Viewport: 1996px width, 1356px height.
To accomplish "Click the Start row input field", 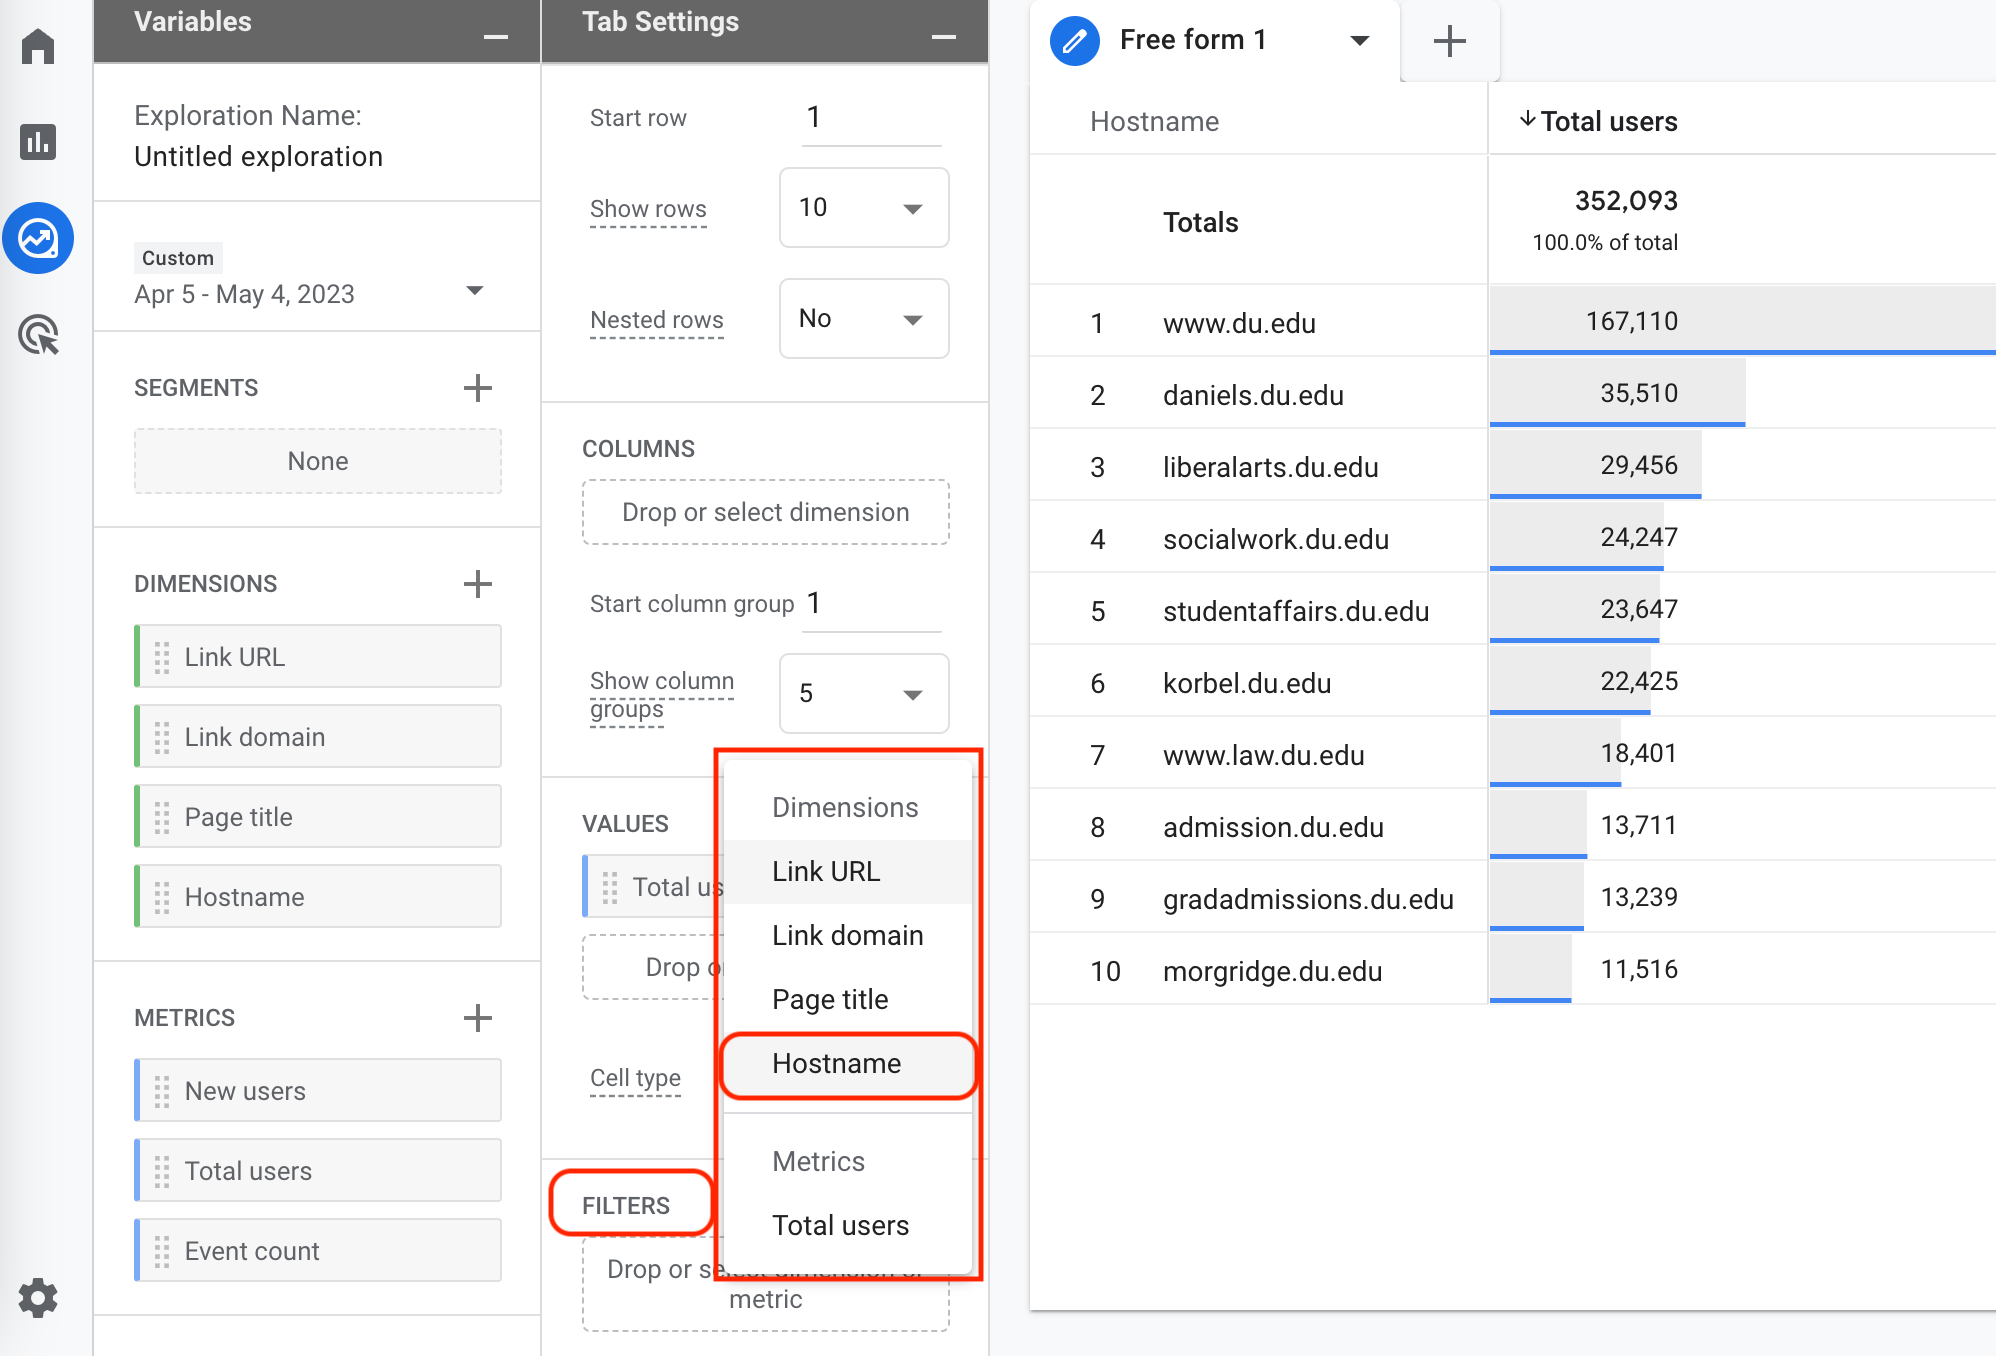I will 870,118.
